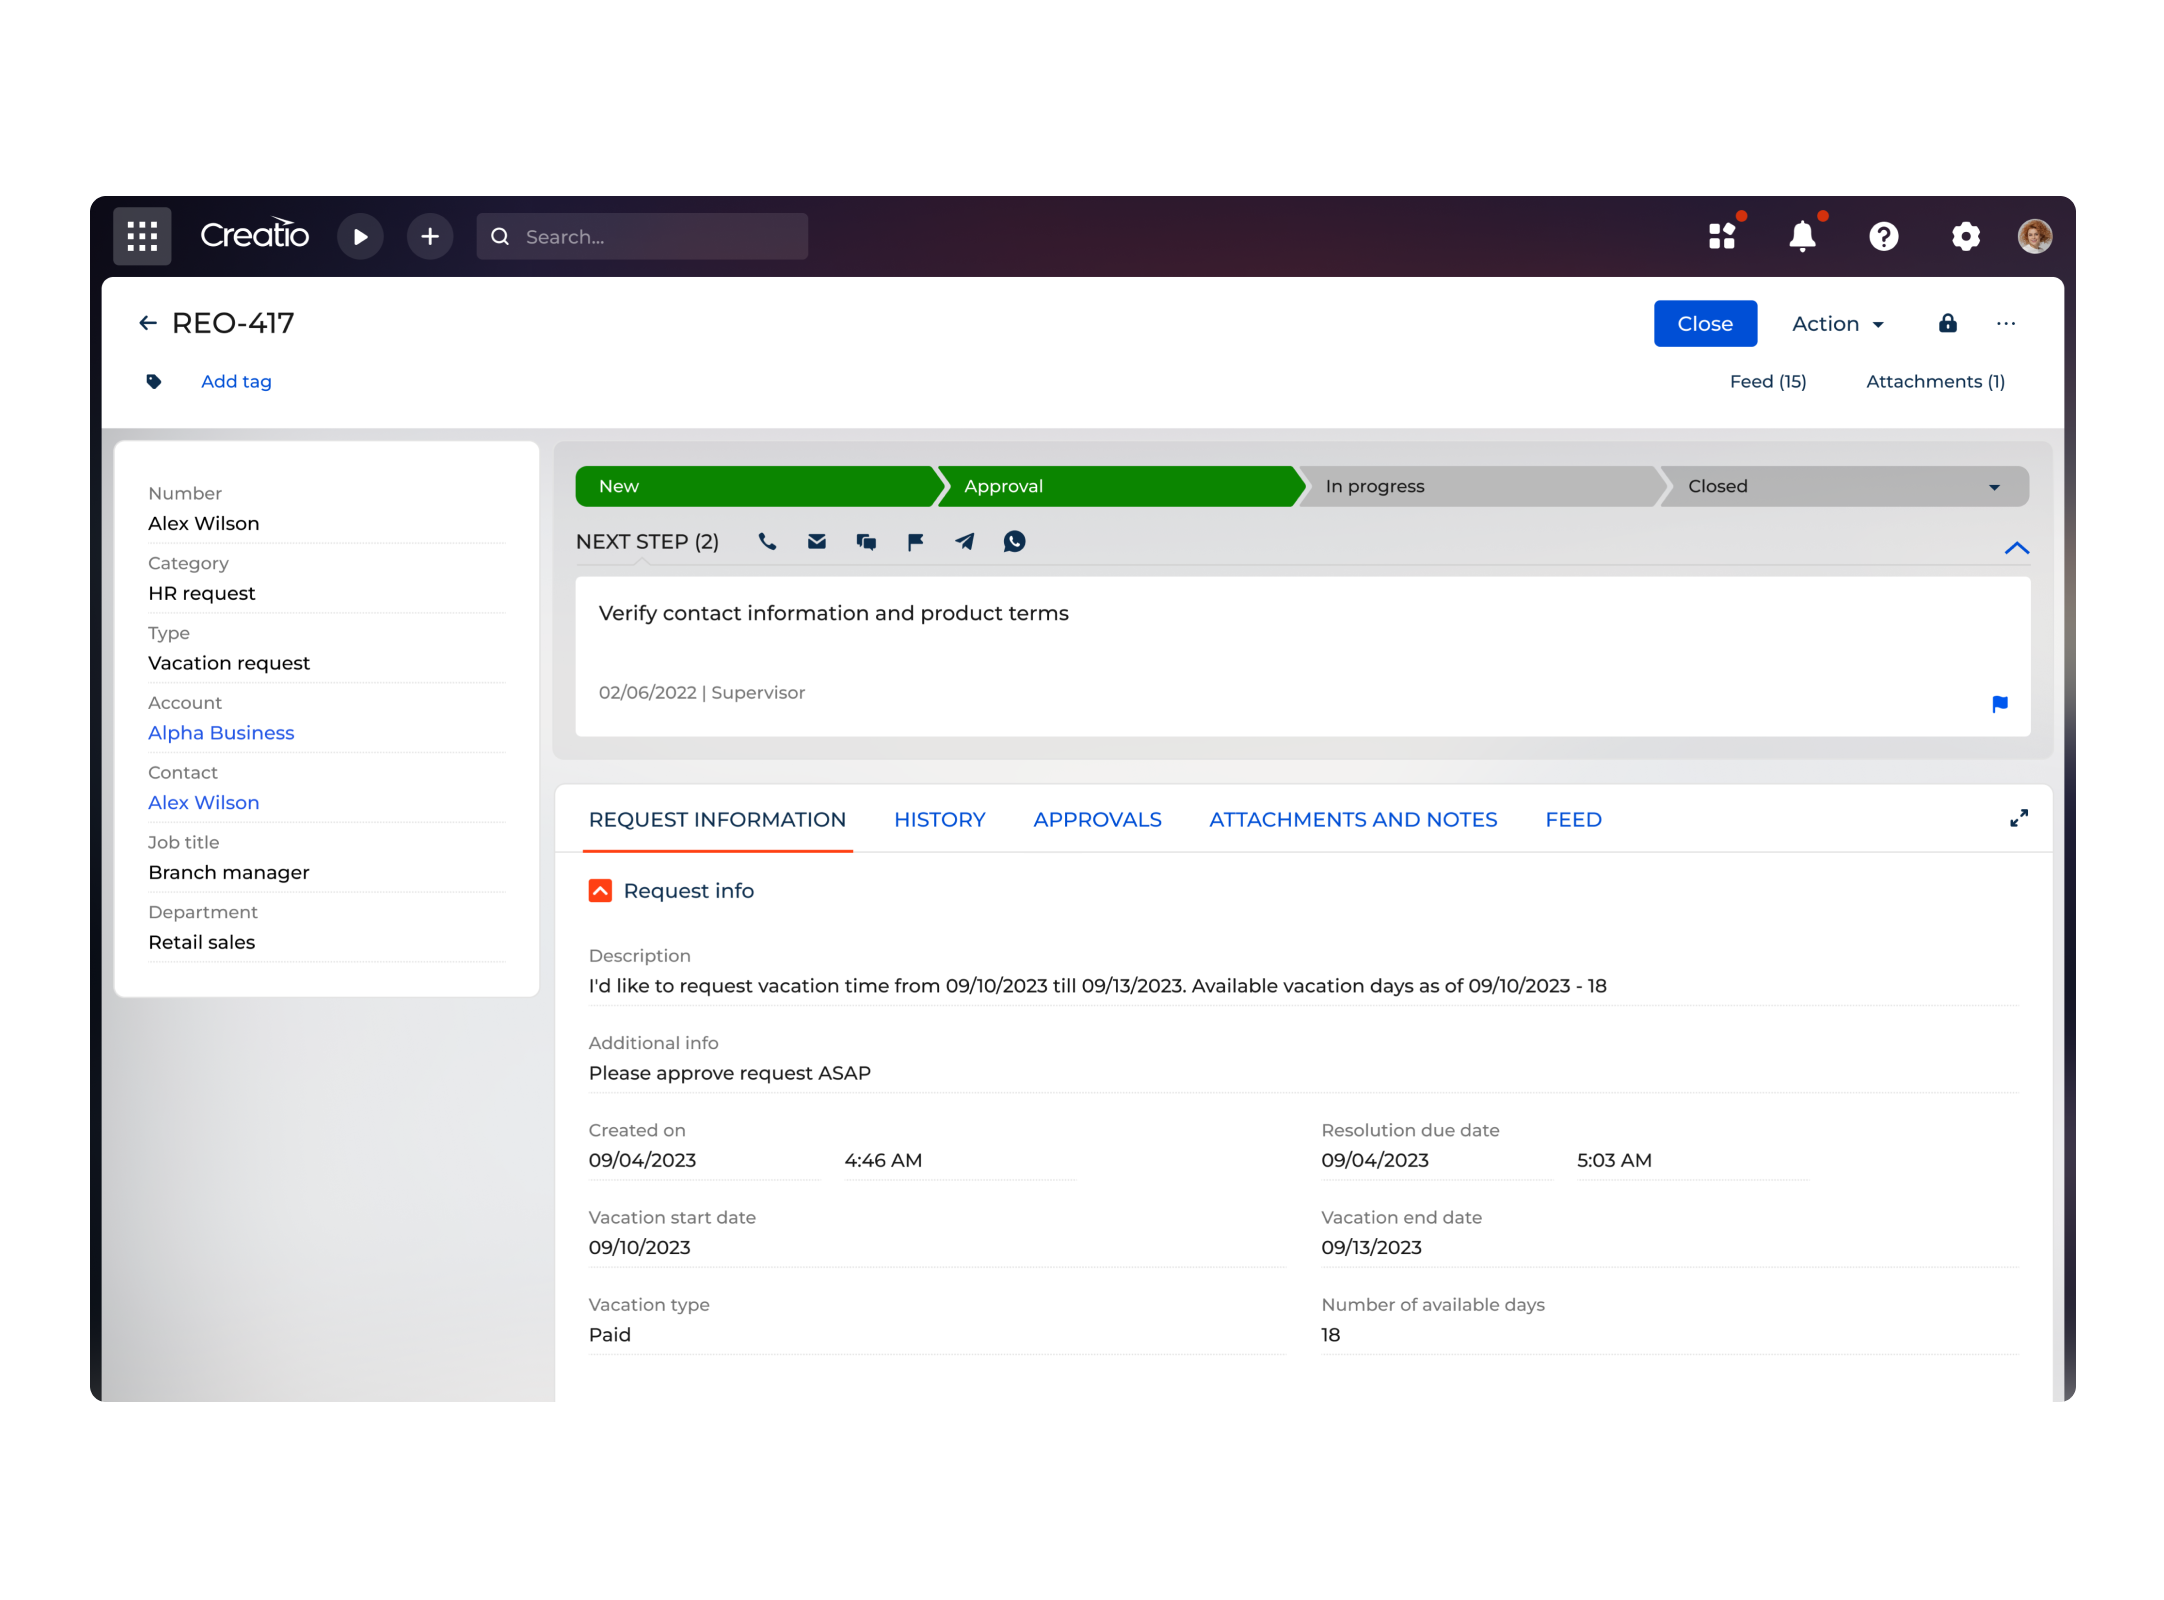This screenshot has height=1600, width=2164.
Task: Collapse the Next Step panel with the chevron
Action: point(2017,548)
